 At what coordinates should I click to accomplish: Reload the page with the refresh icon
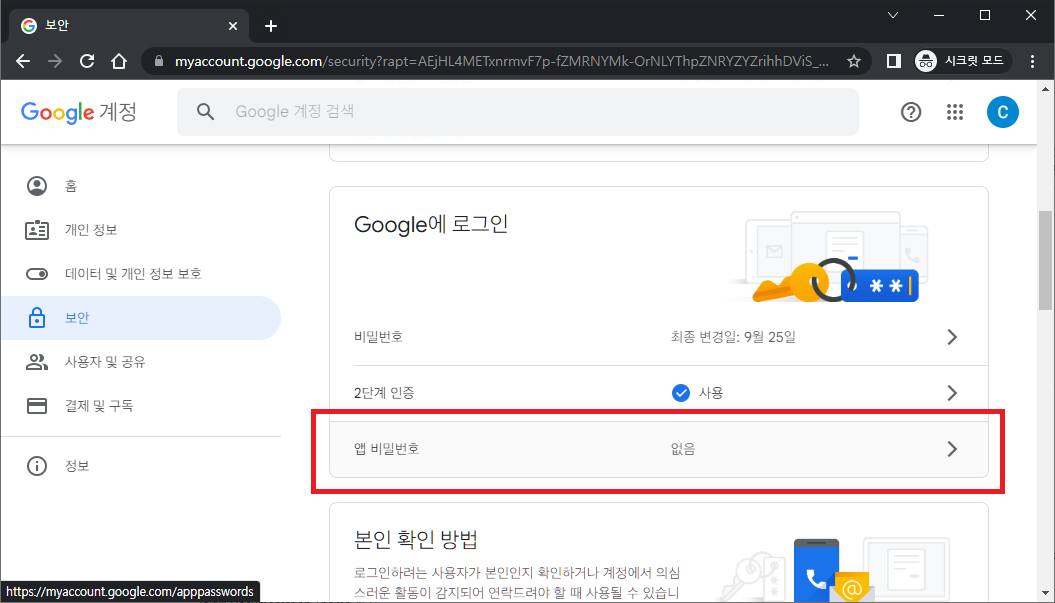[x=87, y=61]
